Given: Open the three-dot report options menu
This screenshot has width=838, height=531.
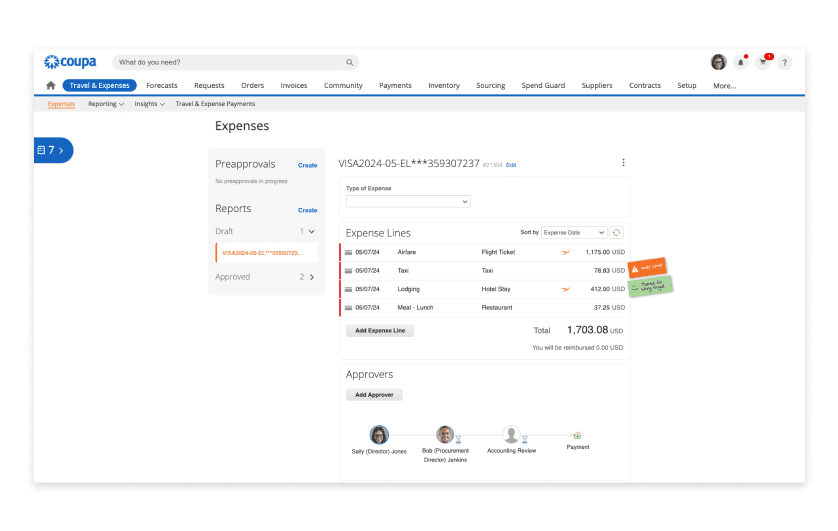Looking at the screenshot, I should pyautogui.click(x=623, y=163).
